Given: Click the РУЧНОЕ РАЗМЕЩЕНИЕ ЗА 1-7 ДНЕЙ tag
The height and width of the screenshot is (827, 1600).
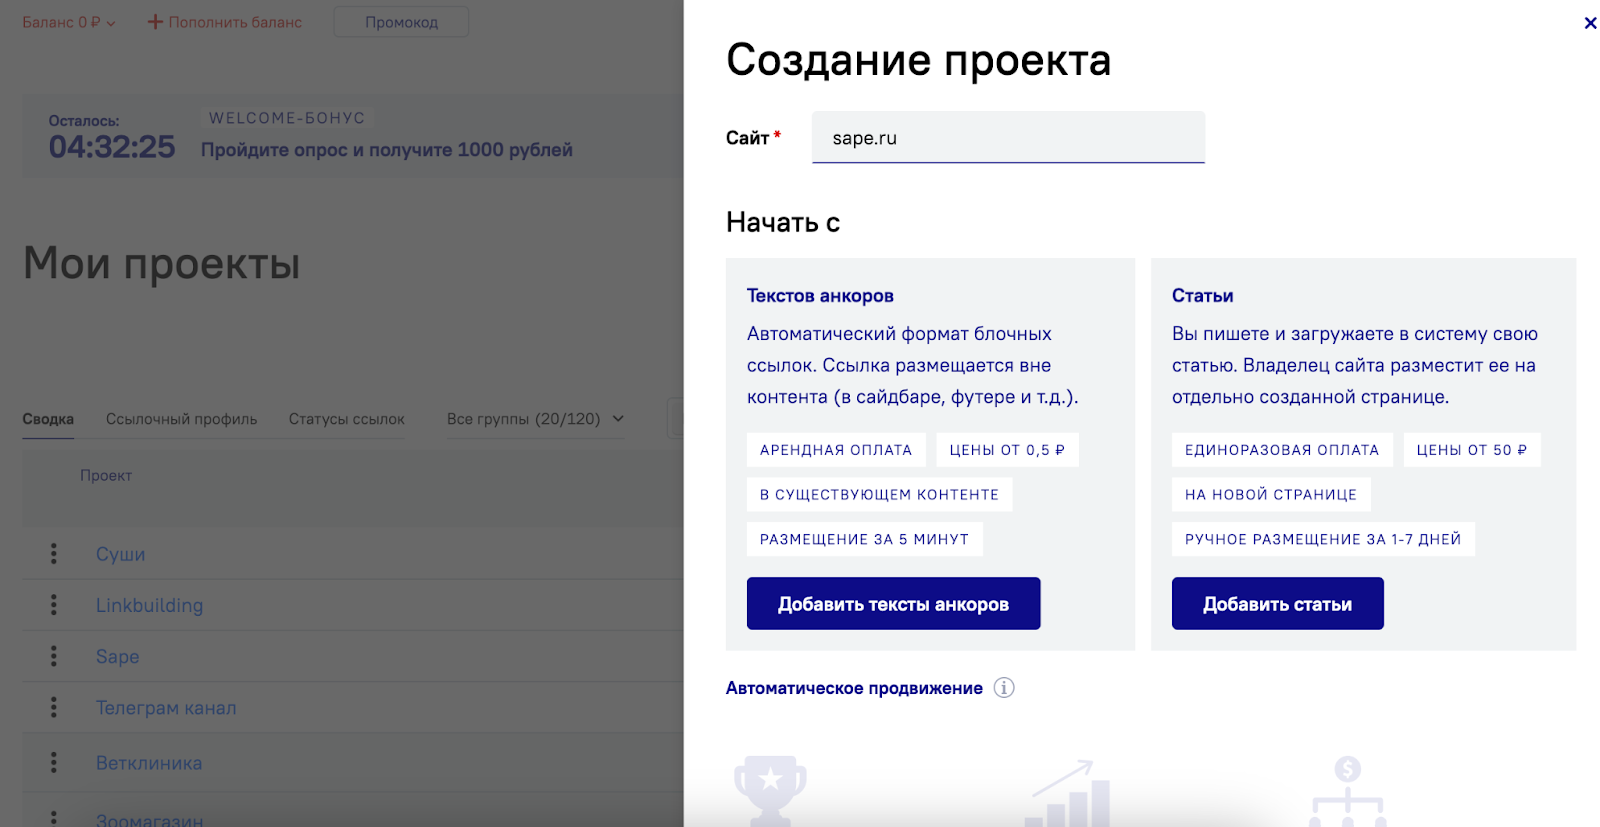Looking at the screenshot, I should pos(1323,539).
